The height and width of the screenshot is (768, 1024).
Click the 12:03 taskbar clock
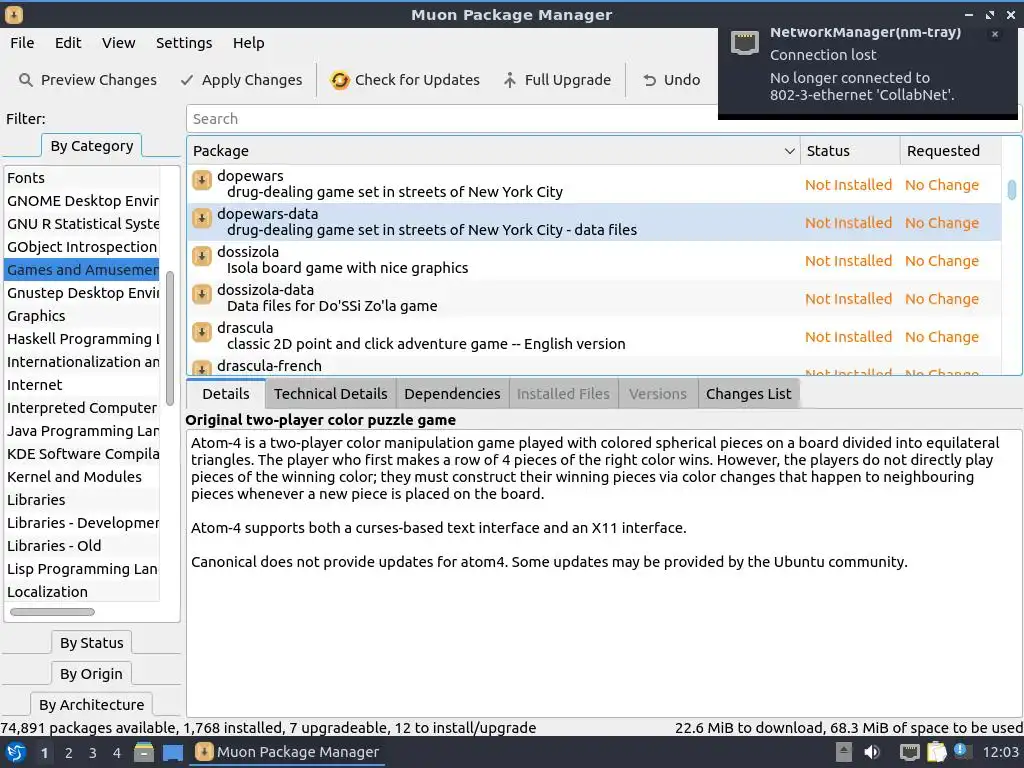point(1000,752)
